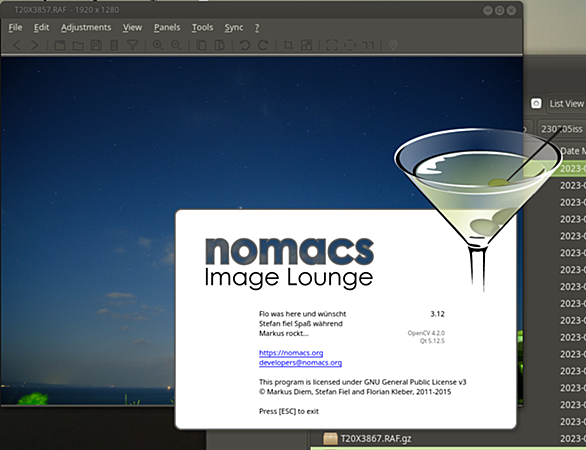This screenshot has width=586, height=450.
Task: Click the 1:1 actual size icon
Action: tap(368, 45)
